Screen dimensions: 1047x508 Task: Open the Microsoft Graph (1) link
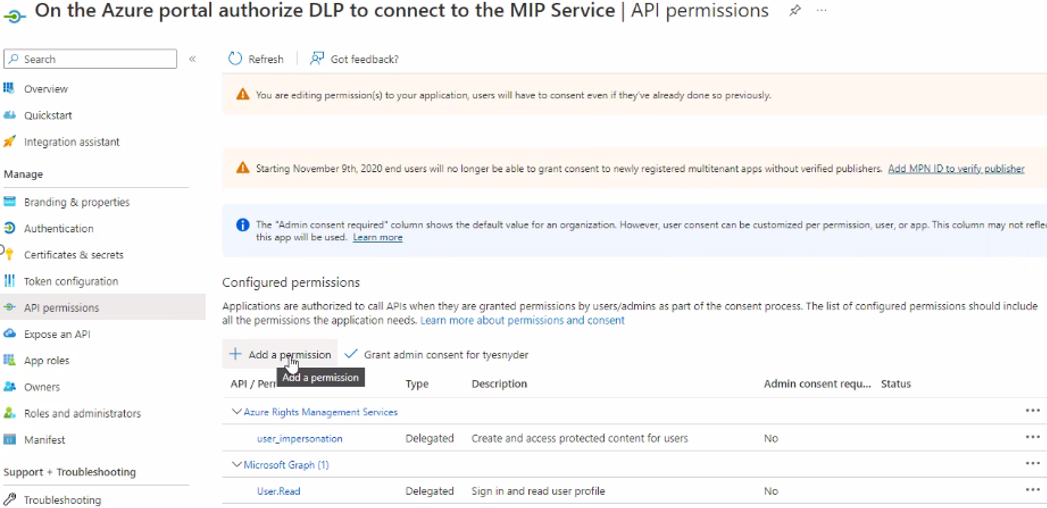coord(286,465)
